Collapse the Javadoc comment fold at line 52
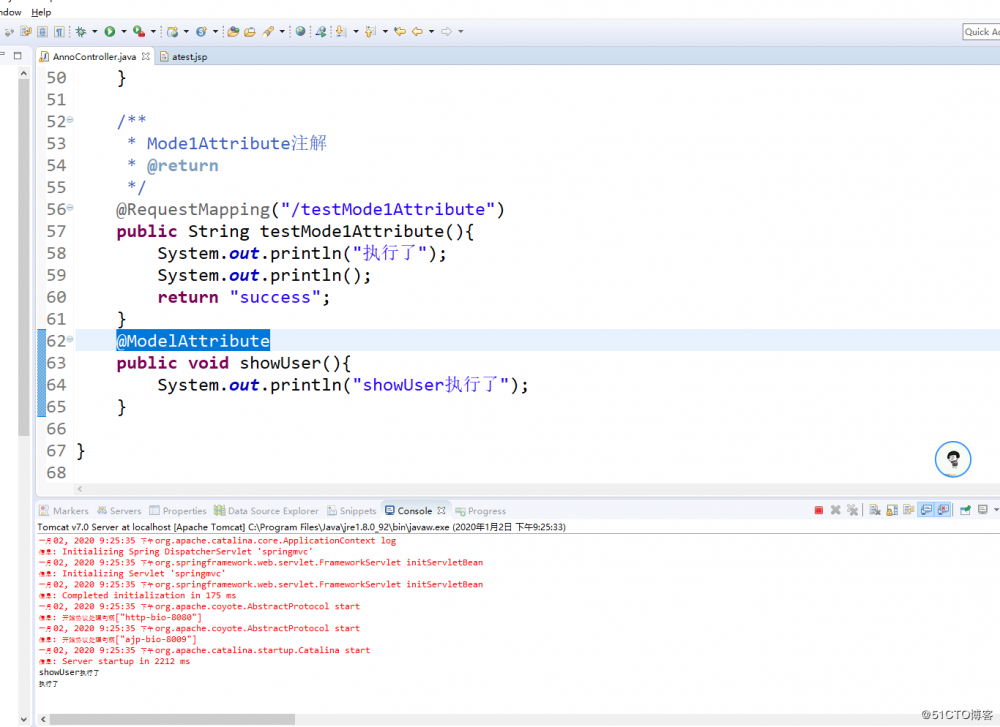The height and width of the screenshot is (727, 1000). click(x=70, y=121)
